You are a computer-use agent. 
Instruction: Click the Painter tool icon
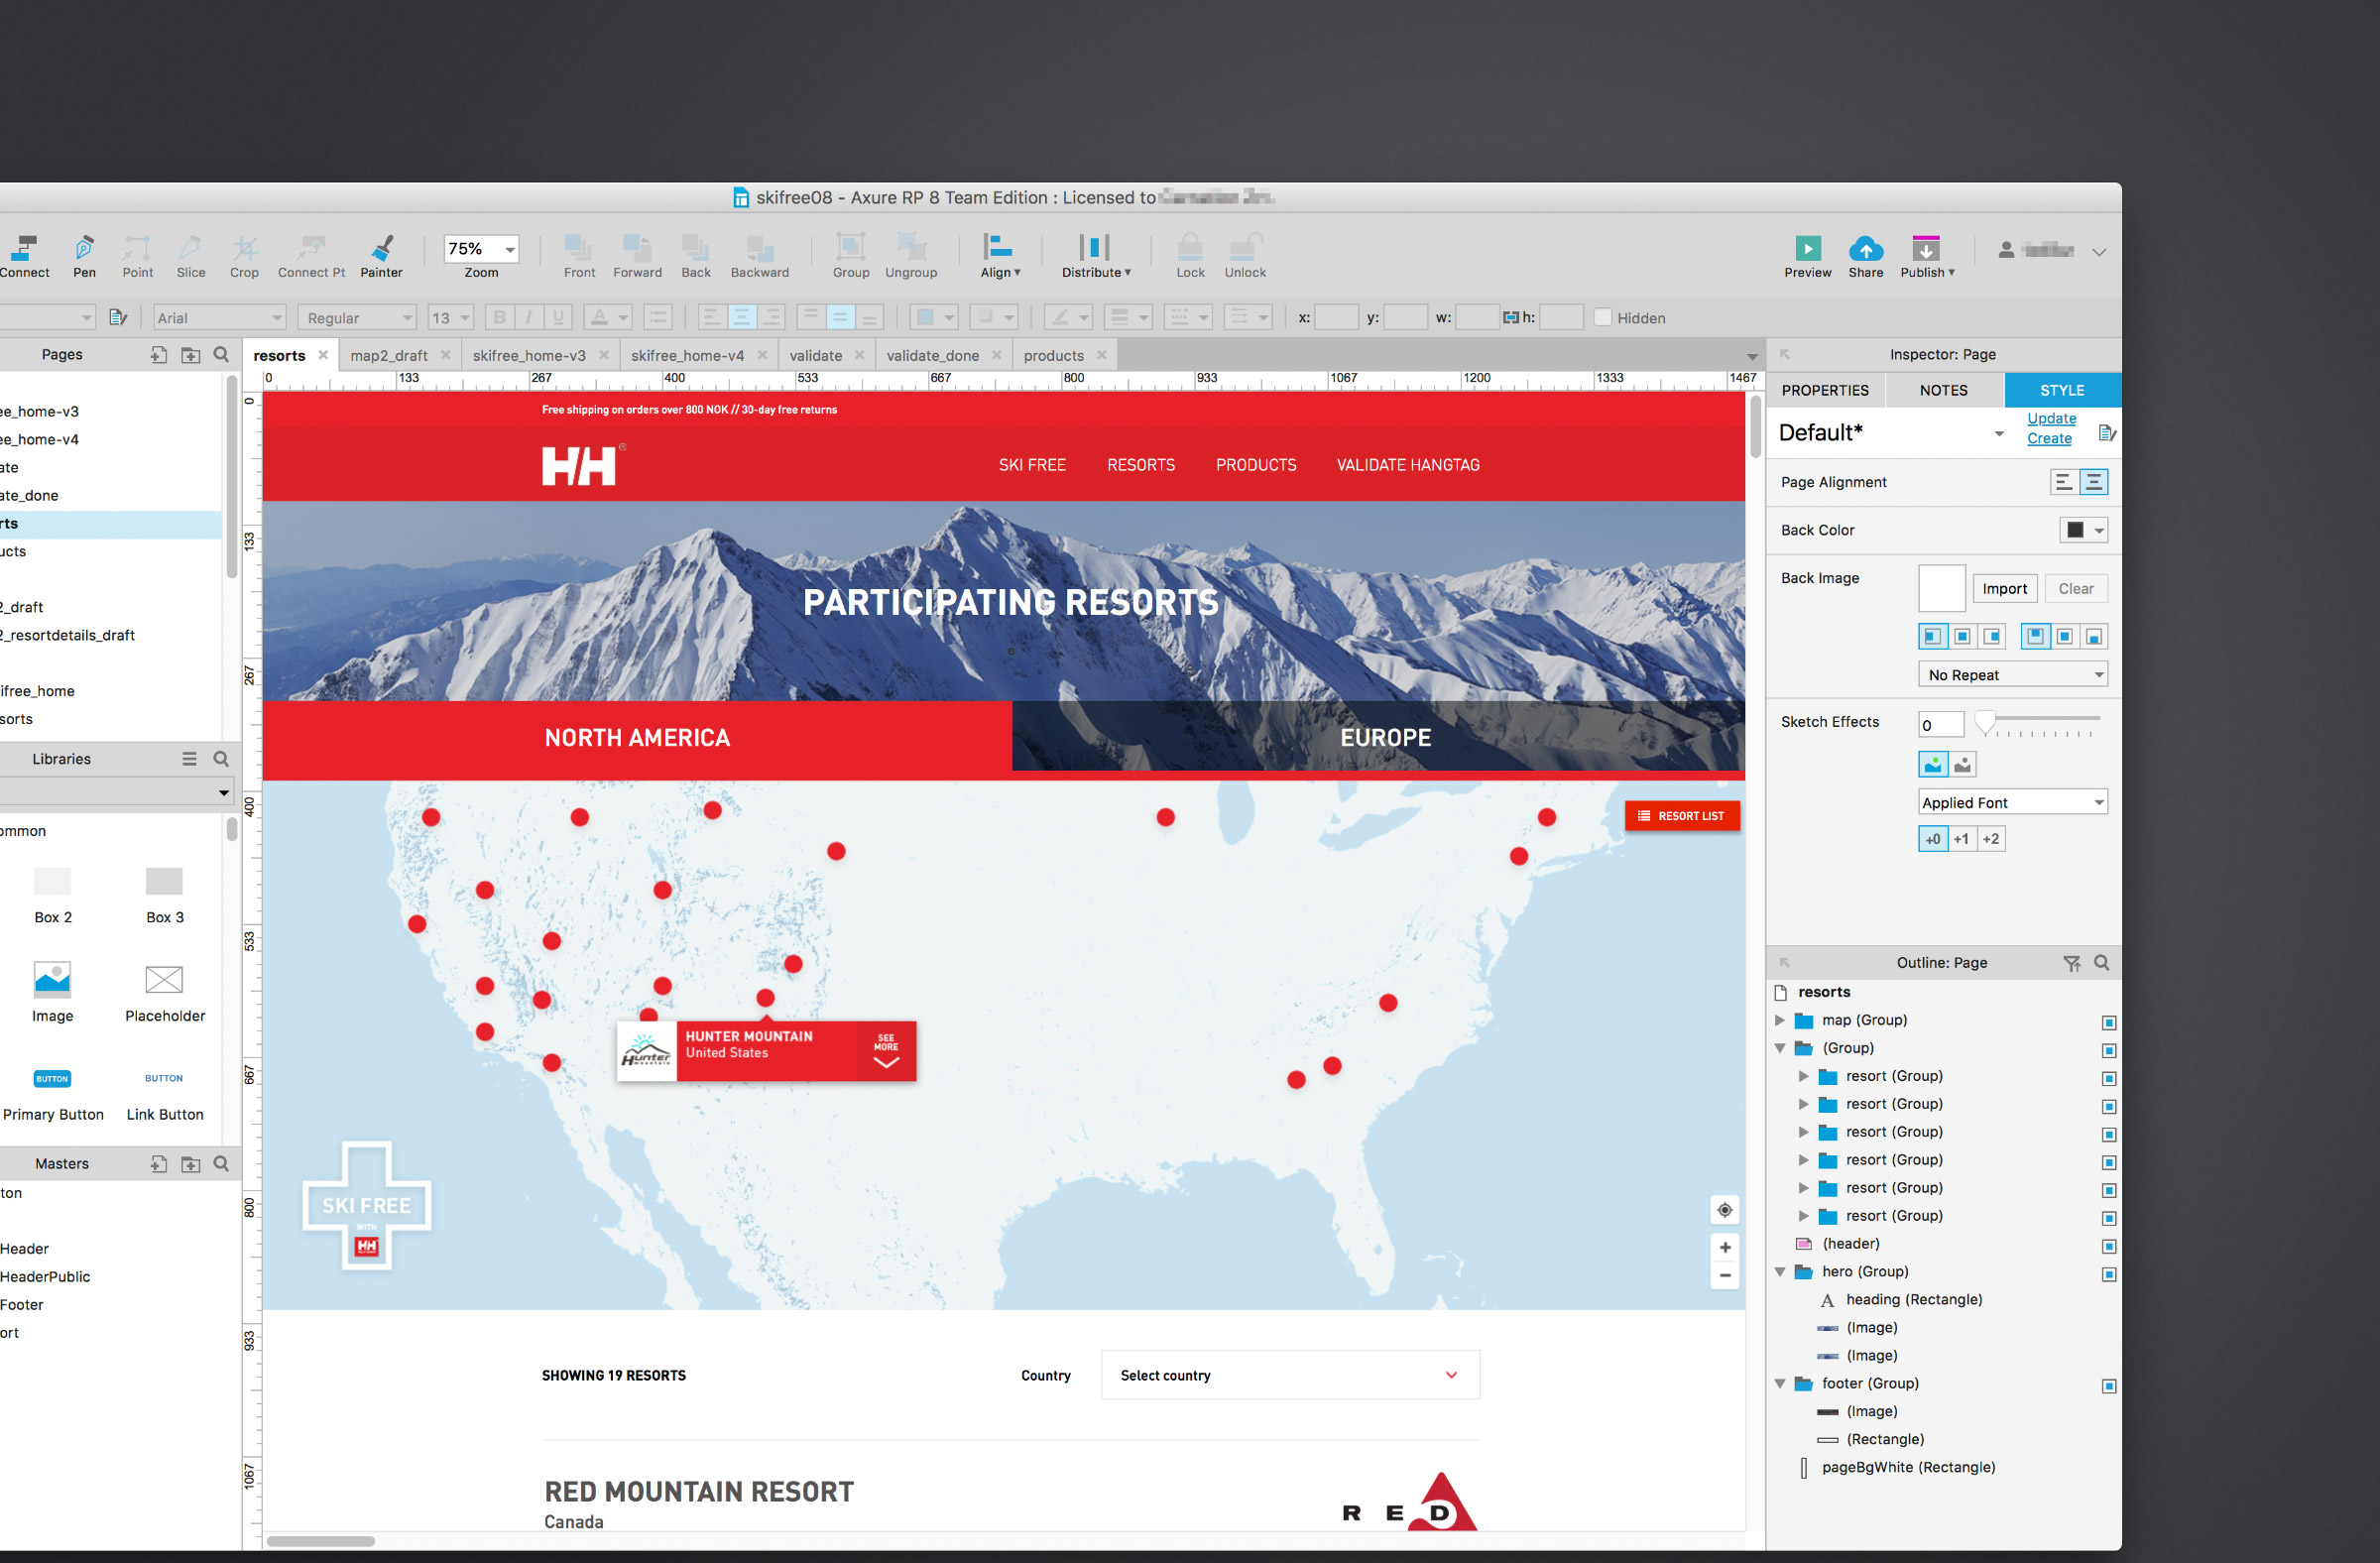(x=381, y=248)
